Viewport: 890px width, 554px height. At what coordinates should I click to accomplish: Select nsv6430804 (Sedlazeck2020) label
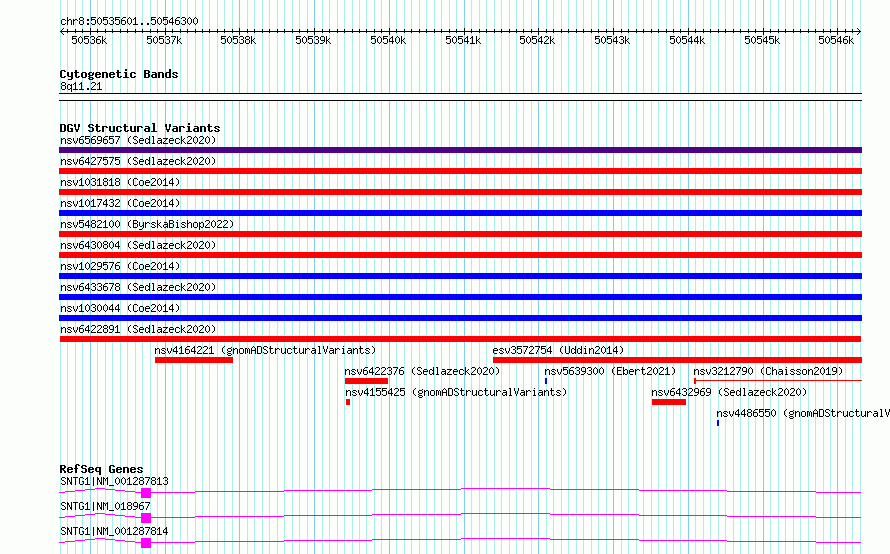(138, 245)
